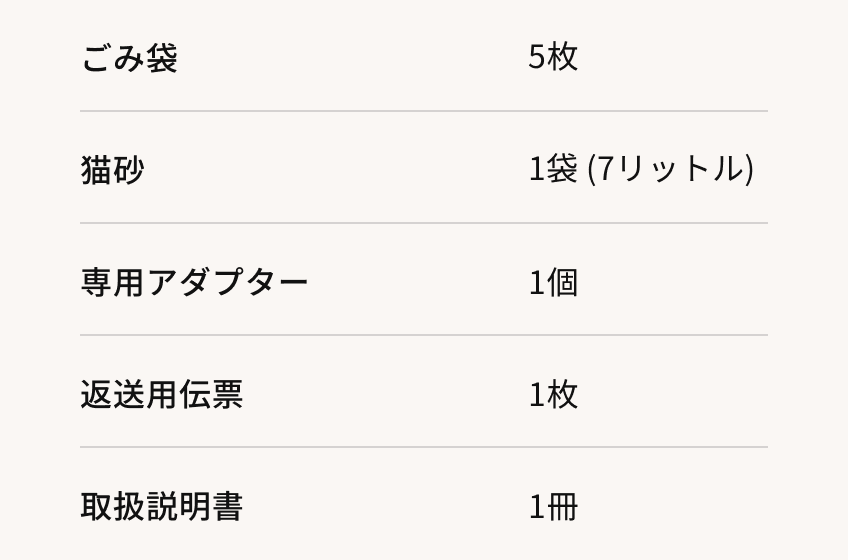Click the 取扱説明書 item label
Image resolution: width=848 pixels, height=560 pixels.
[x=161, y=506]
